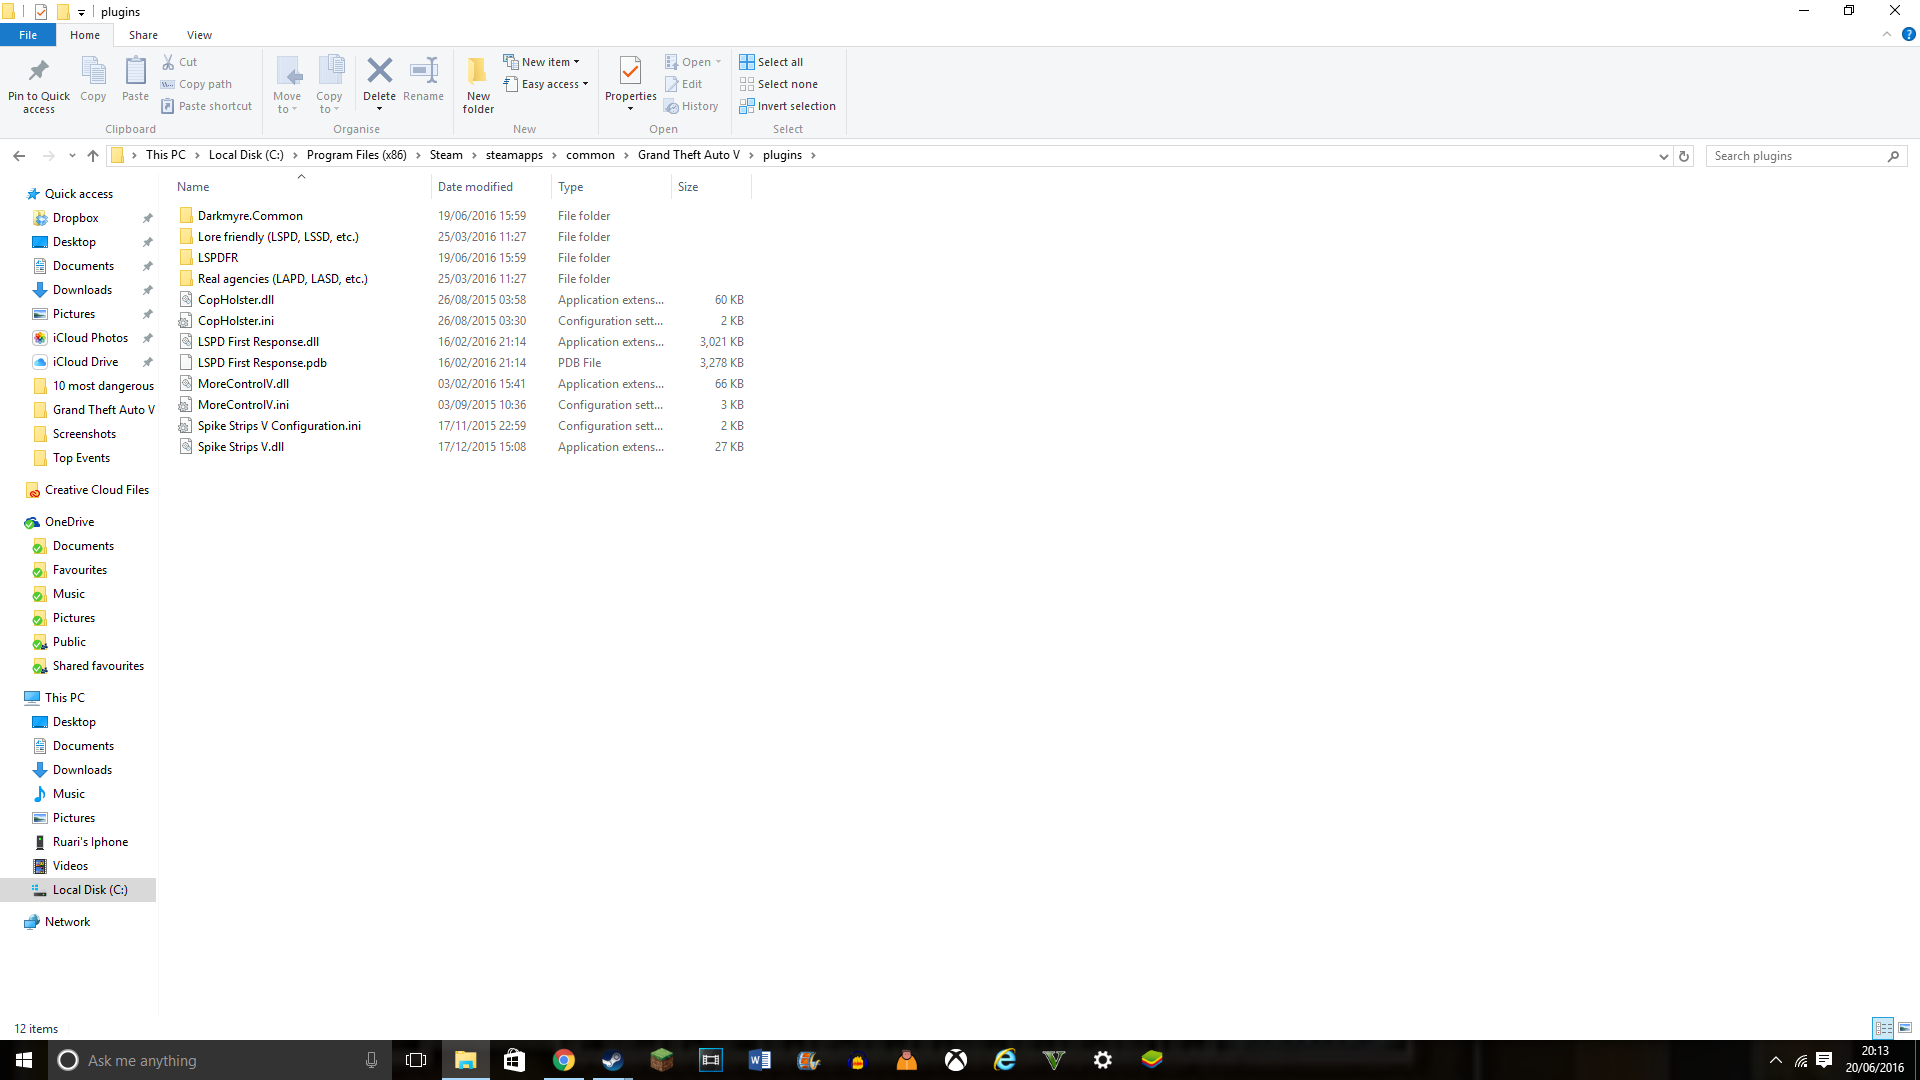This screenshot has height=1080, width=1920.
Task: Open the Easy access dropdown
Action: pos(553,84)
